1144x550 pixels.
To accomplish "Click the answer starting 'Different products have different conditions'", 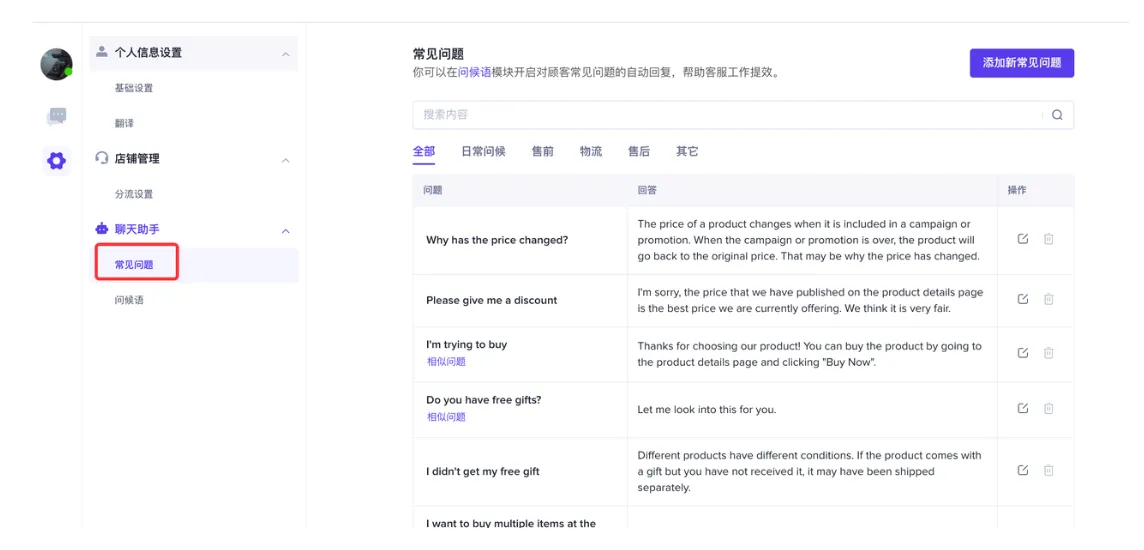I will pos(809,471).
